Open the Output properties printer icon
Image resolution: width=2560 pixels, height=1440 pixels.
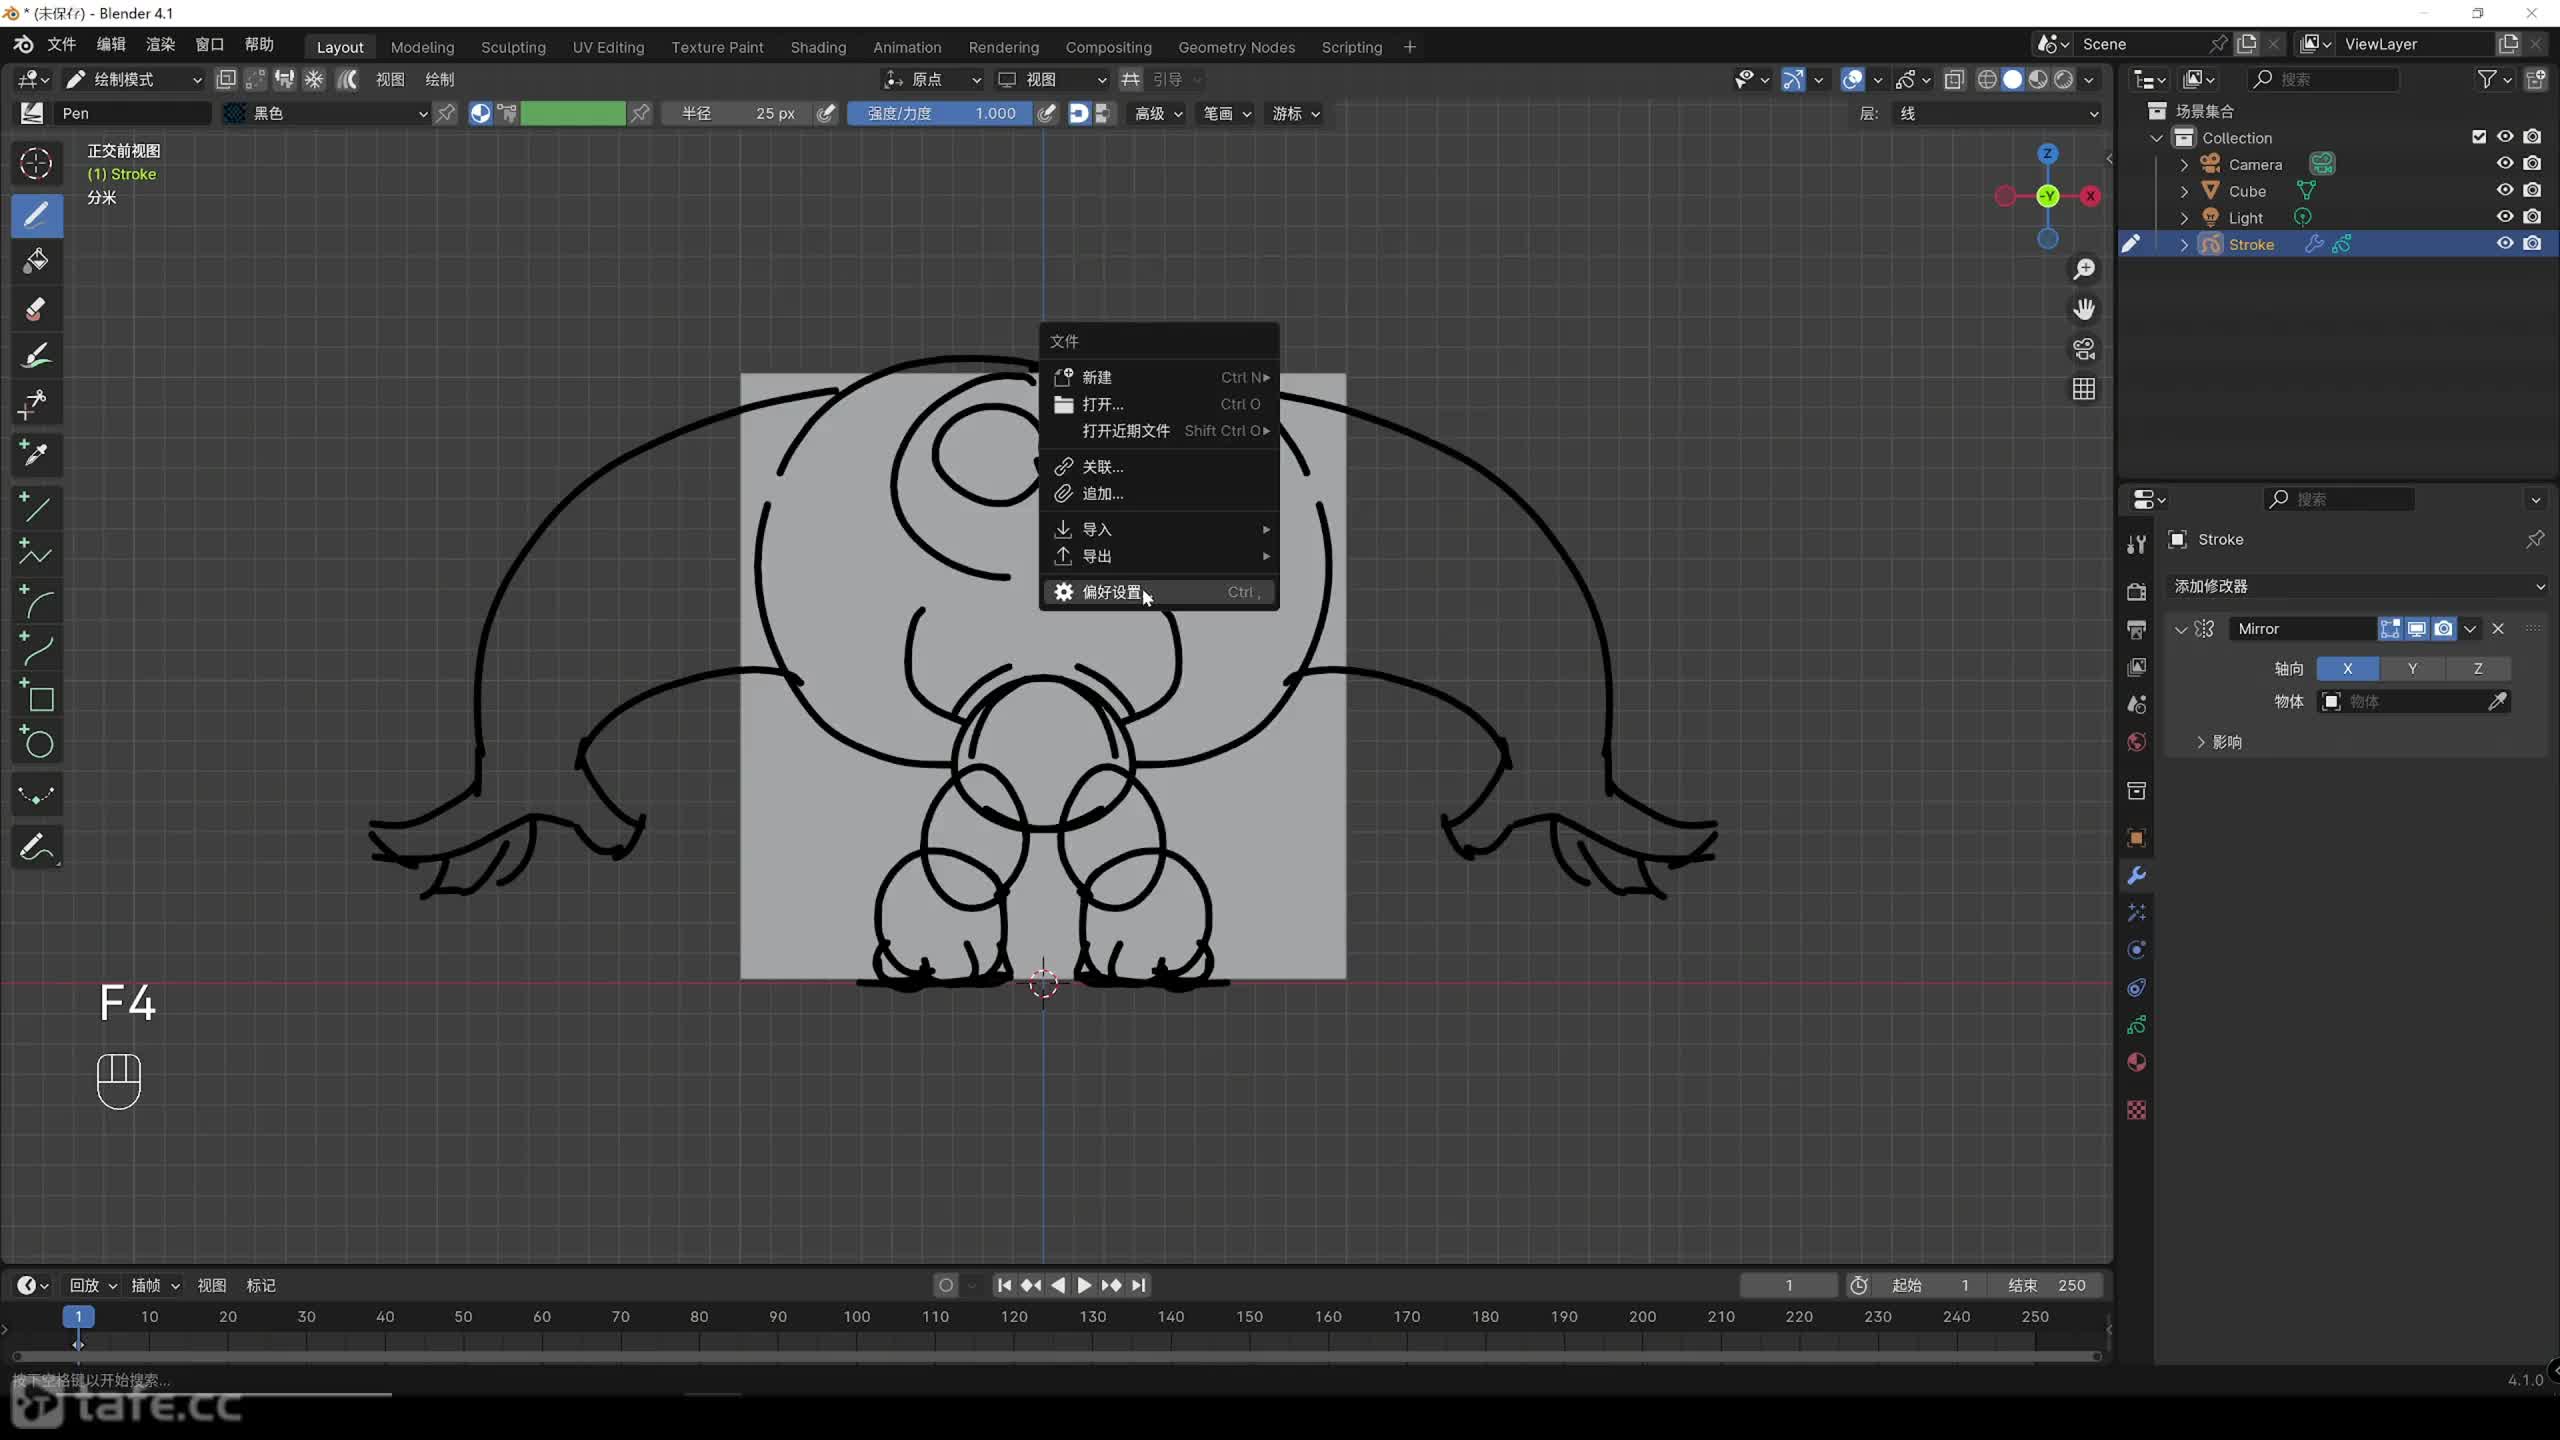point(2137,630)
